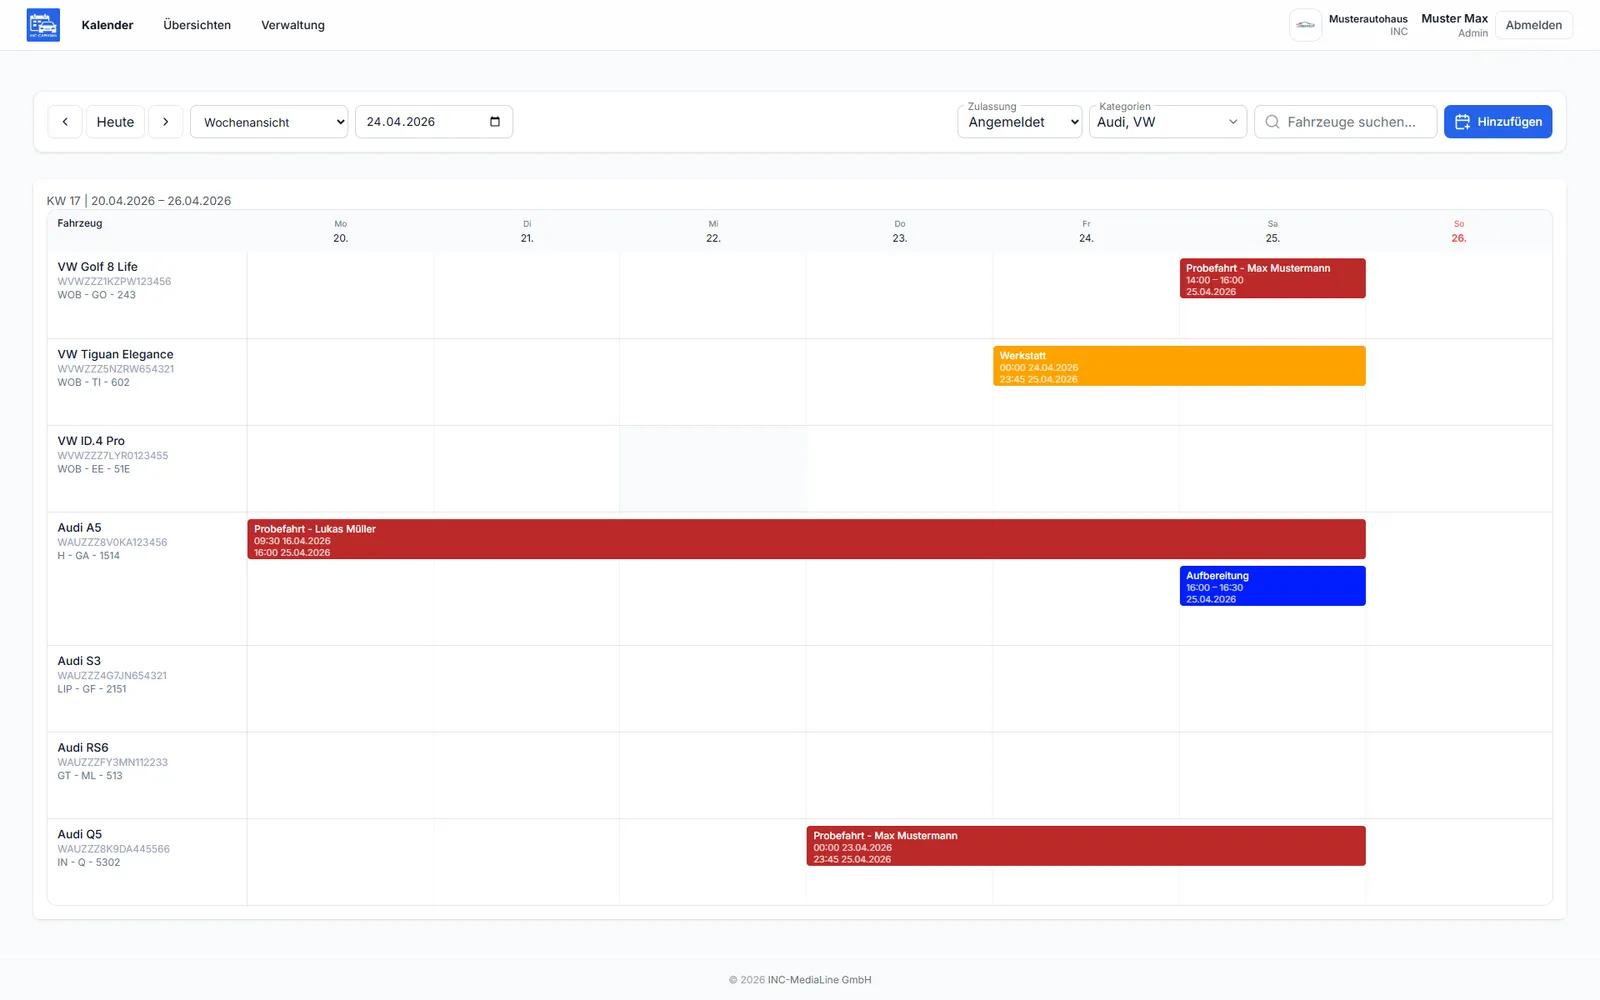Go to previous week with left chevron
The width and height of the screenshot is (1600, 1000).
[x=65, y=122]
